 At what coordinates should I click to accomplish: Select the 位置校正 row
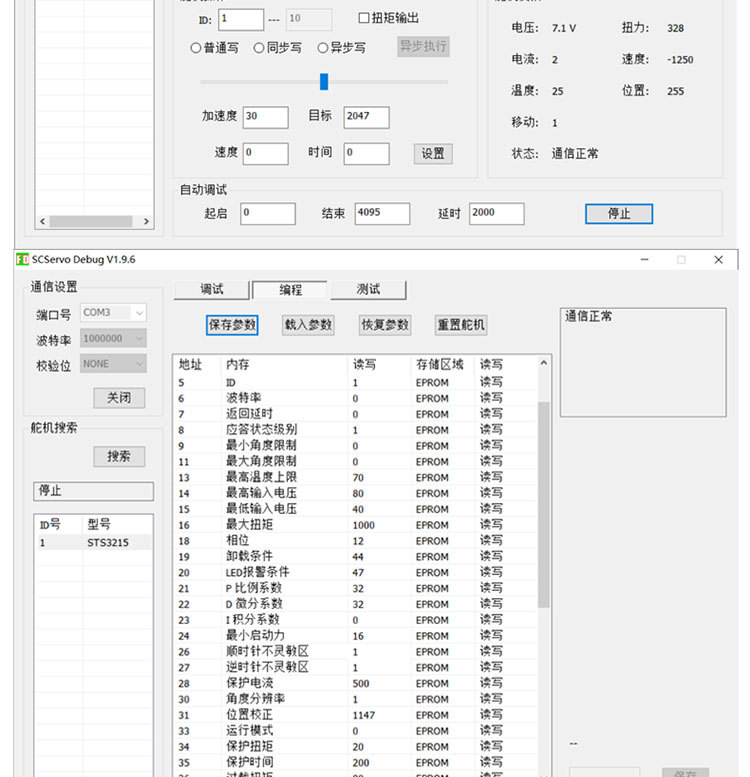(x=356, y=715)
